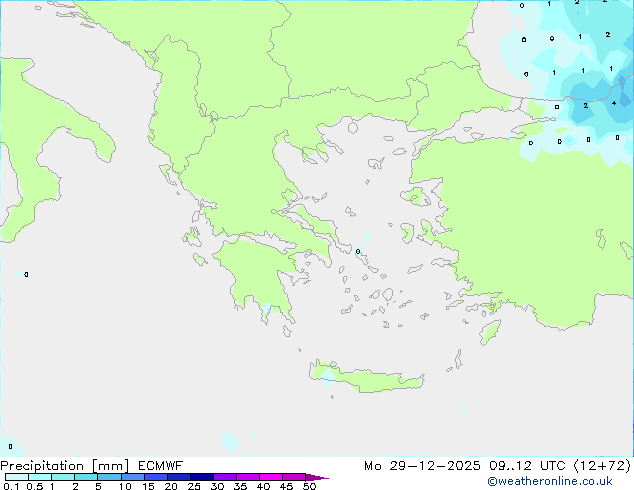Click the '4' precipitation value on the map
This screenshot has height=490, width=634.
(614, 103)
